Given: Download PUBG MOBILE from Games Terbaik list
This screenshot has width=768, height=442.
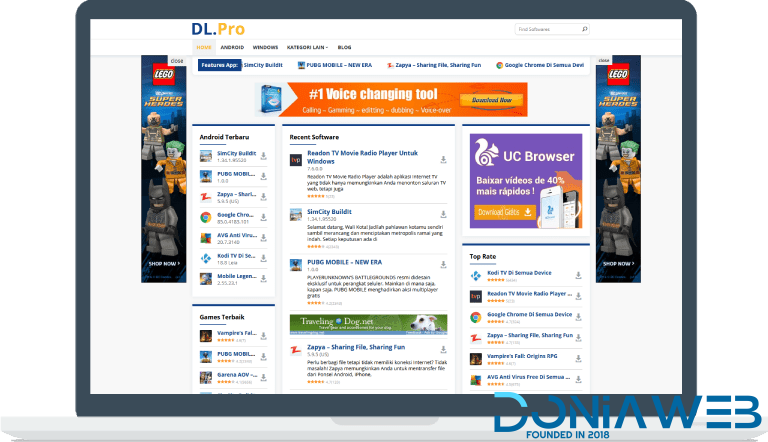Looking at the screenshot, I should (264, 357).
